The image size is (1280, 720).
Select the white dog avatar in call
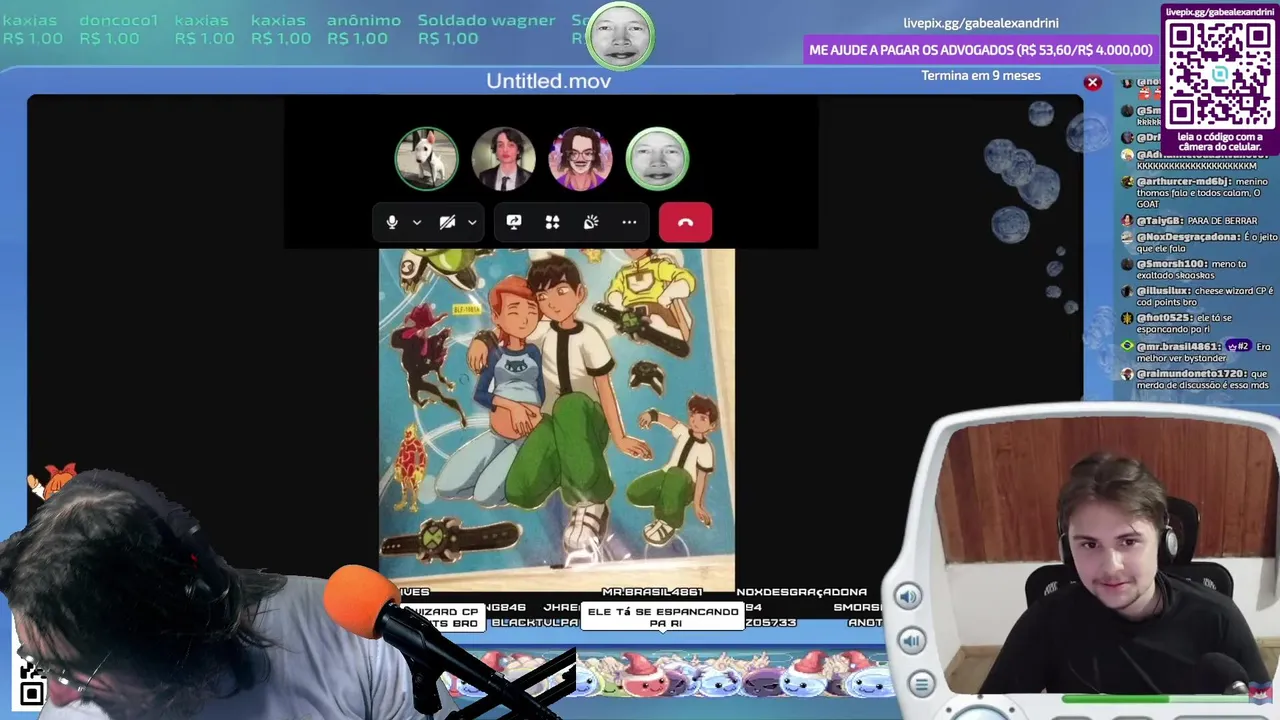[x=427, y=158]
